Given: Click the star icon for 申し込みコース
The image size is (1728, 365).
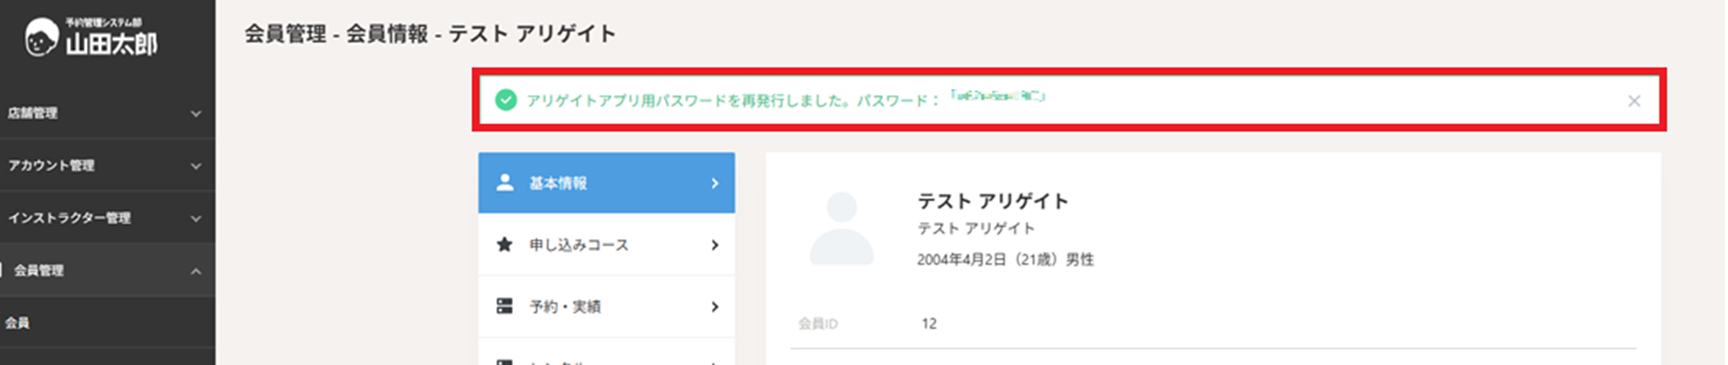Looking at the screenshot, I should pyautogui.click(x=505, y=244).
